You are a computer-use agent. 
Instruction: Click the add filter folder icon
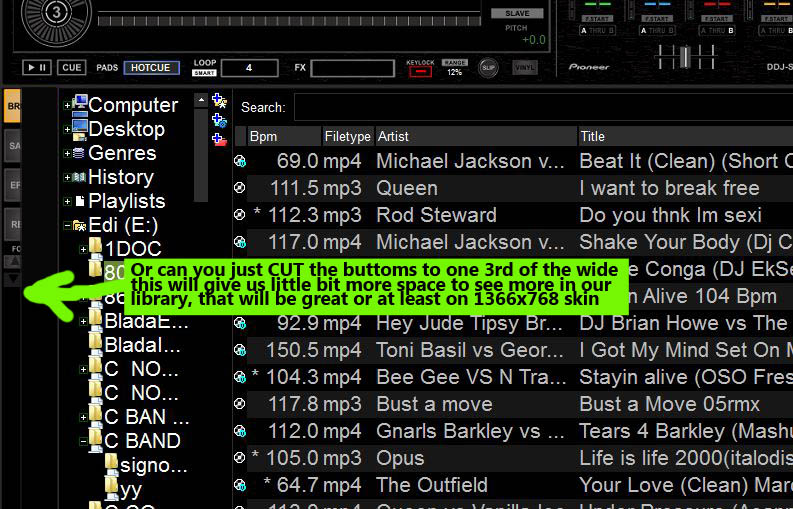point(219,120)
